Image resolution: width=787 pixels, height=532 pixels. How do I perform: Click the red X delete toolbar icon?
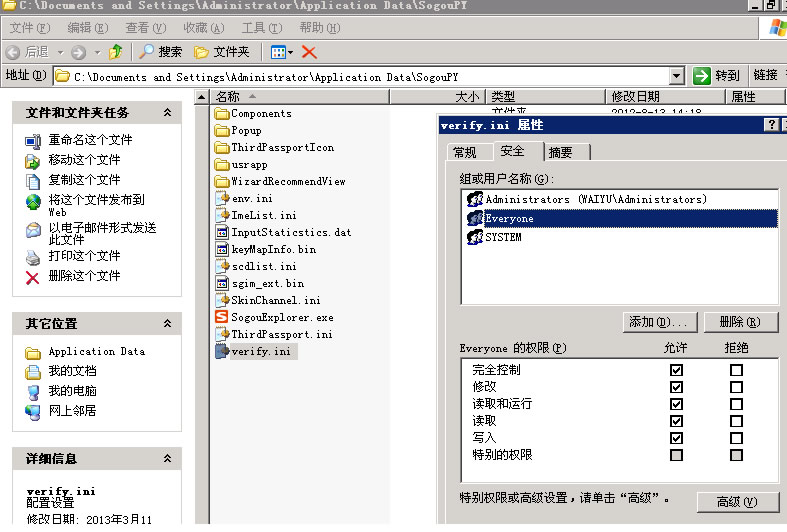pyautogui.click(x=309, y=52)
